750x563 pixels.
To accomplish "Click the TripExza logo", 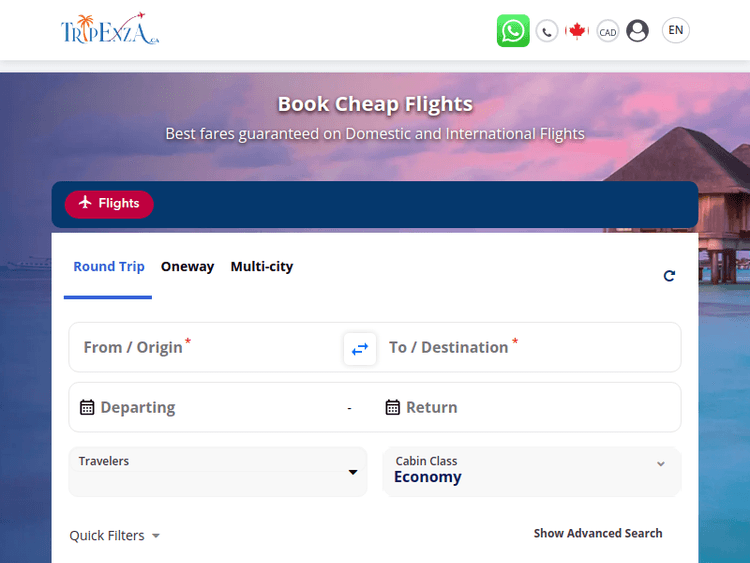I will 110,29.
